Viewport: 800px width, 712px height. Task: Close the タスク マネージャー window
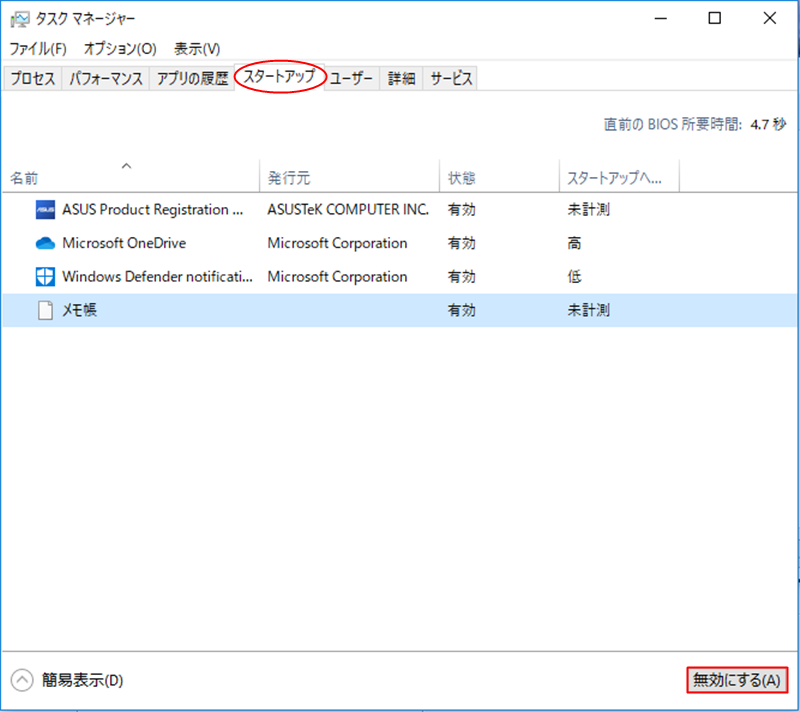769,19
